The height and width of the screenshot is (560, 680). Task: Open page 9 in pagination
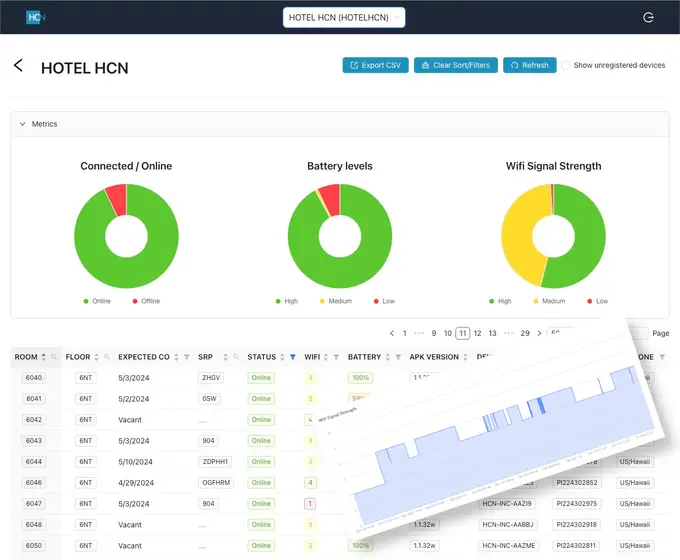[434, 333]
